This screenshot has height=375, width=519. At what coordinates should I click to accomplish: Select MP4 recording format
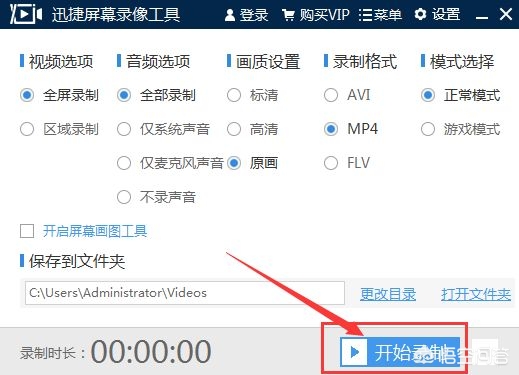[351, 129]
